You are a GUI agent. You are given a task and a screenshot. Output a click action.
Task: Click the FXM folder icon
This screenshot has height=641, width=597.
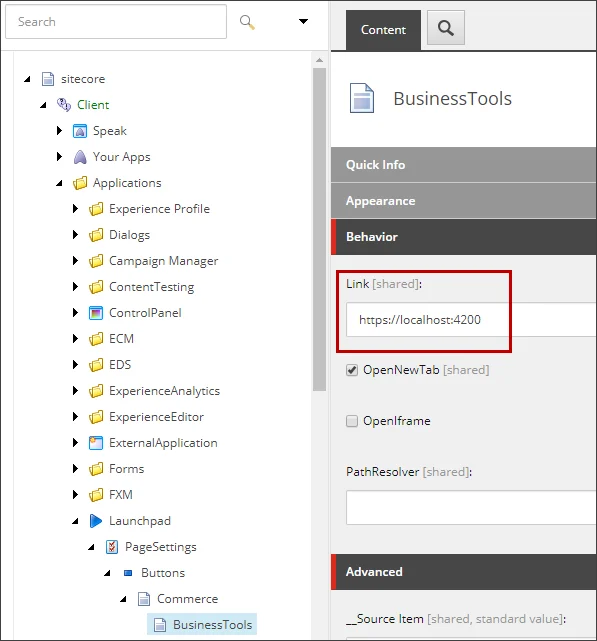pos(96,495)
